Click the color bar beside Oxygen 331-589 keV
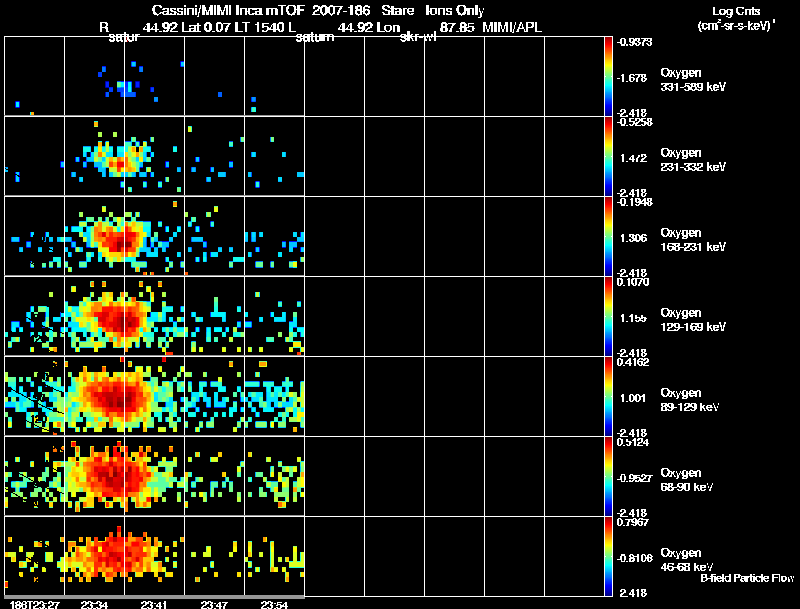 [608, 76]
